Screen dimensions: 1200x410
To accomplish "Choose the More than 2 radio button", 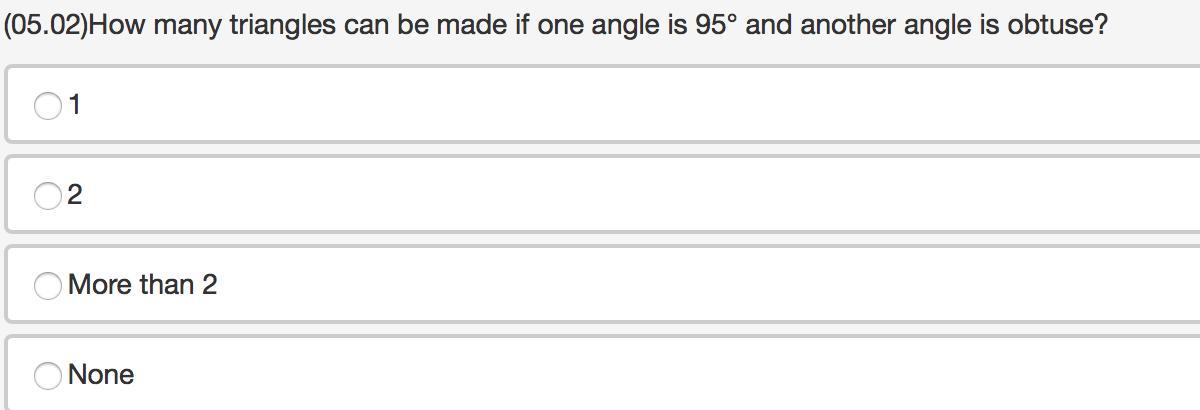I will tap(48, 286).
